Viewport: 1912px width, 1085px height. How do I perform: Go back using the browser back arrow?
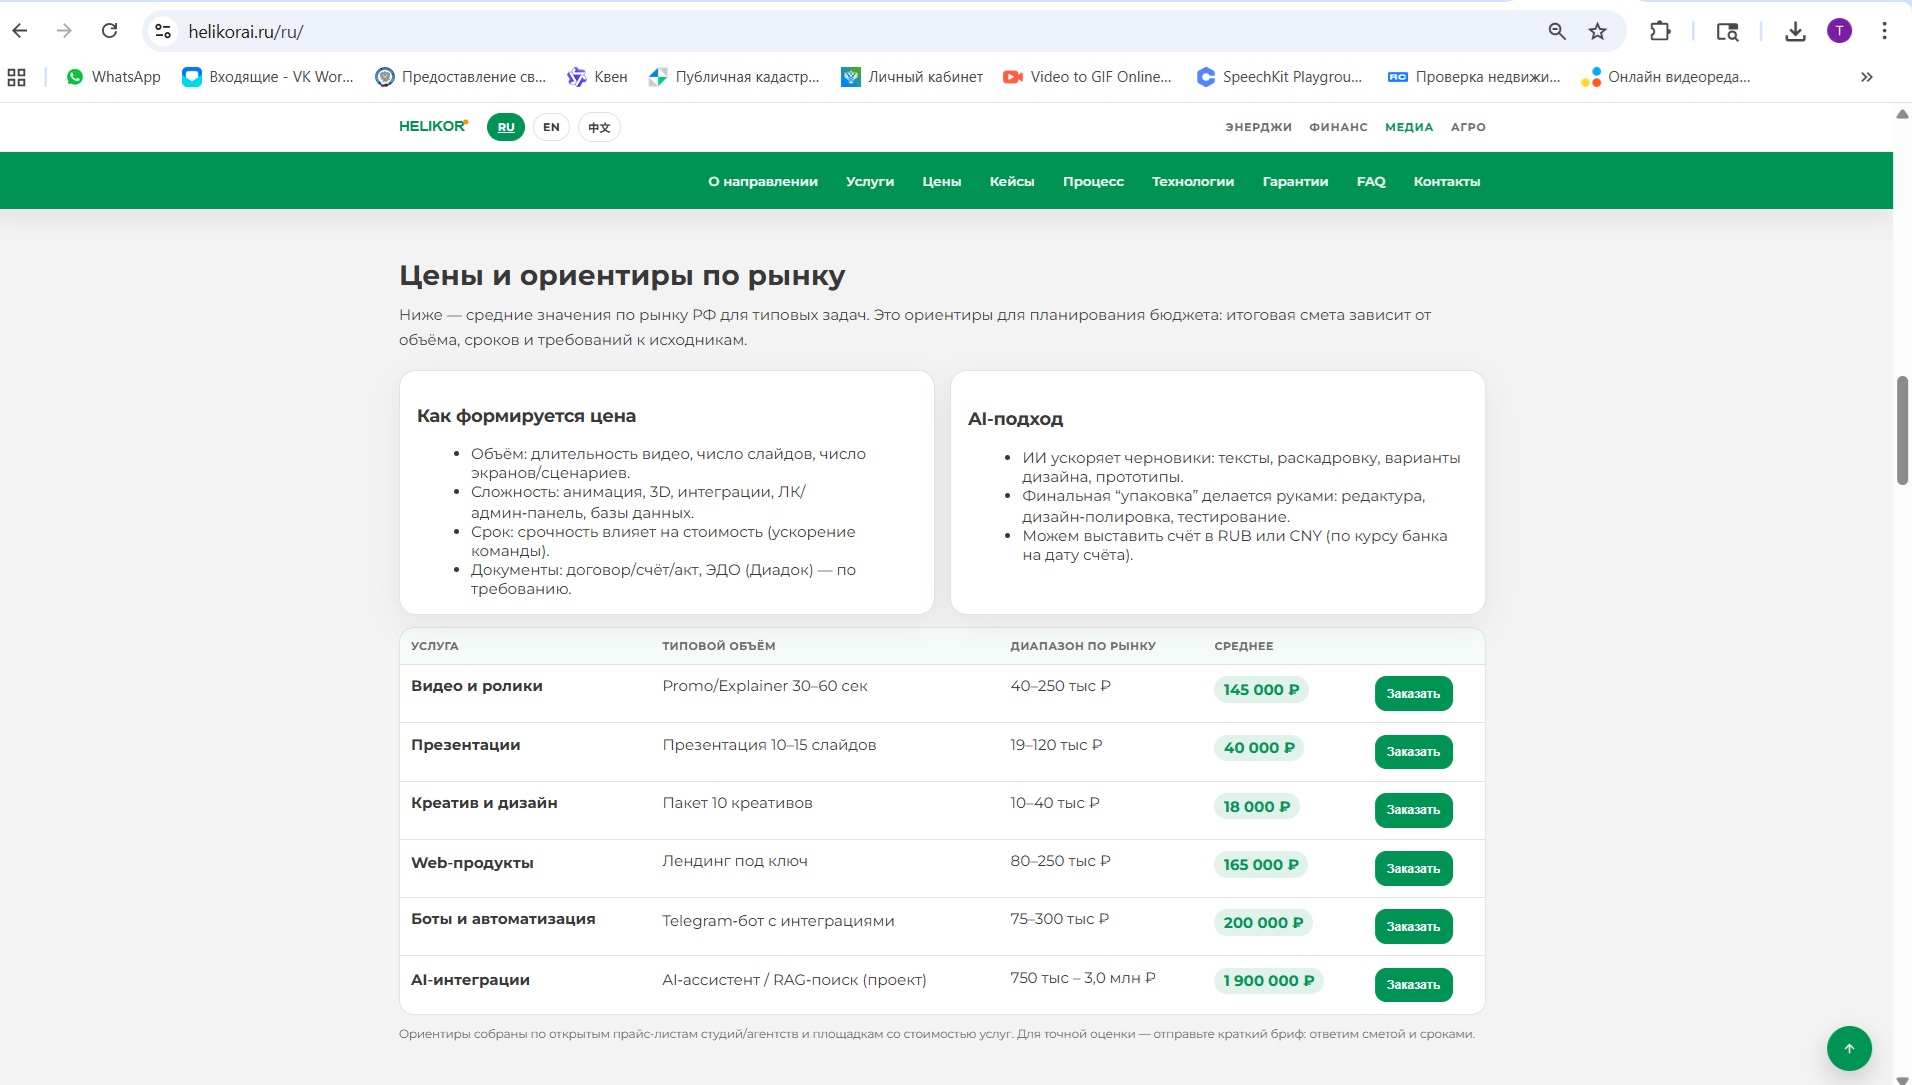pyautogui.click(x=20, y=31)
